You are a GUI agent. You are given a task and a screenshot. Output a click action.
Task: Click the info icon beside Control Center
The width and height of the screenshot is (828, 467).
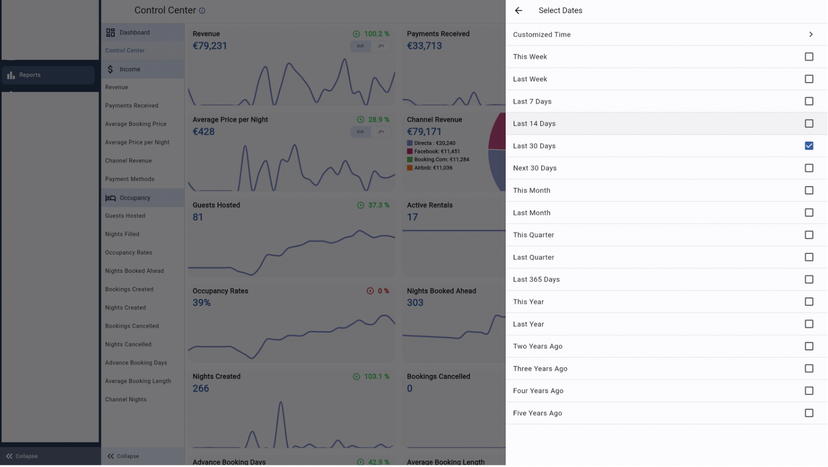(202, 11)
